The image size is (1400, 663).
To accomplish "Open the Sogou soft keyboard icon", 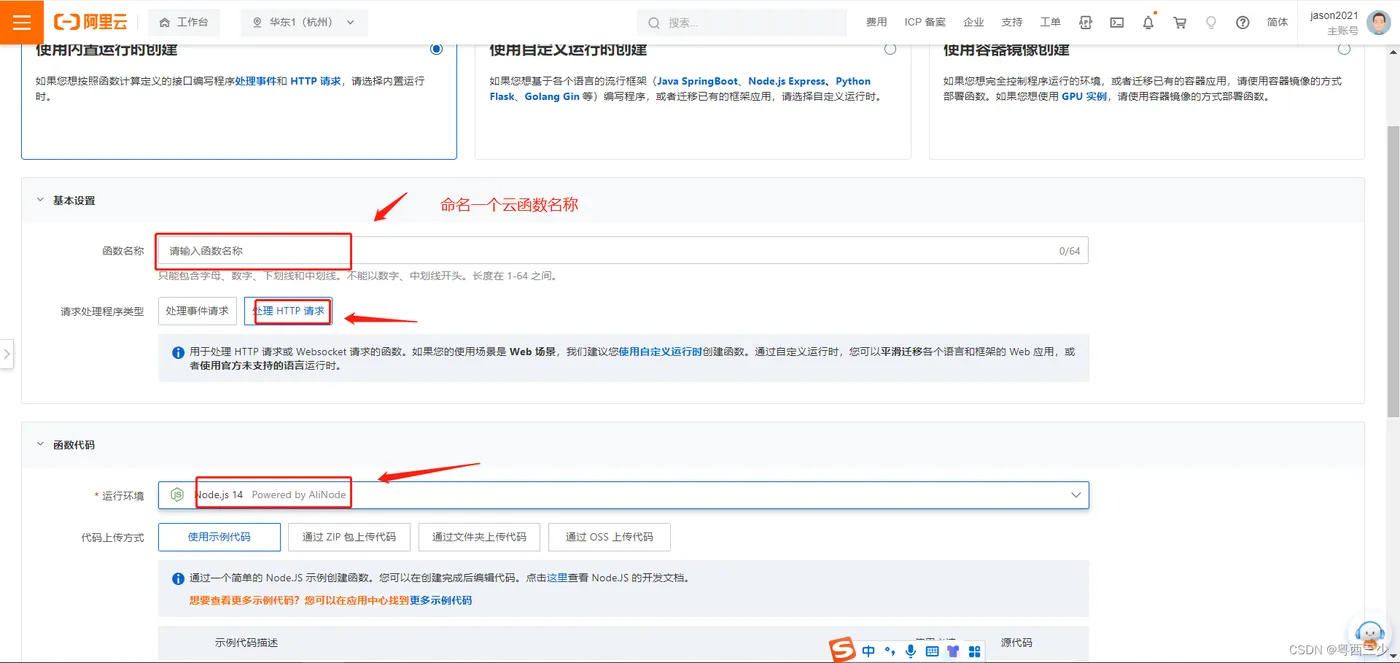I will point(932,651).
